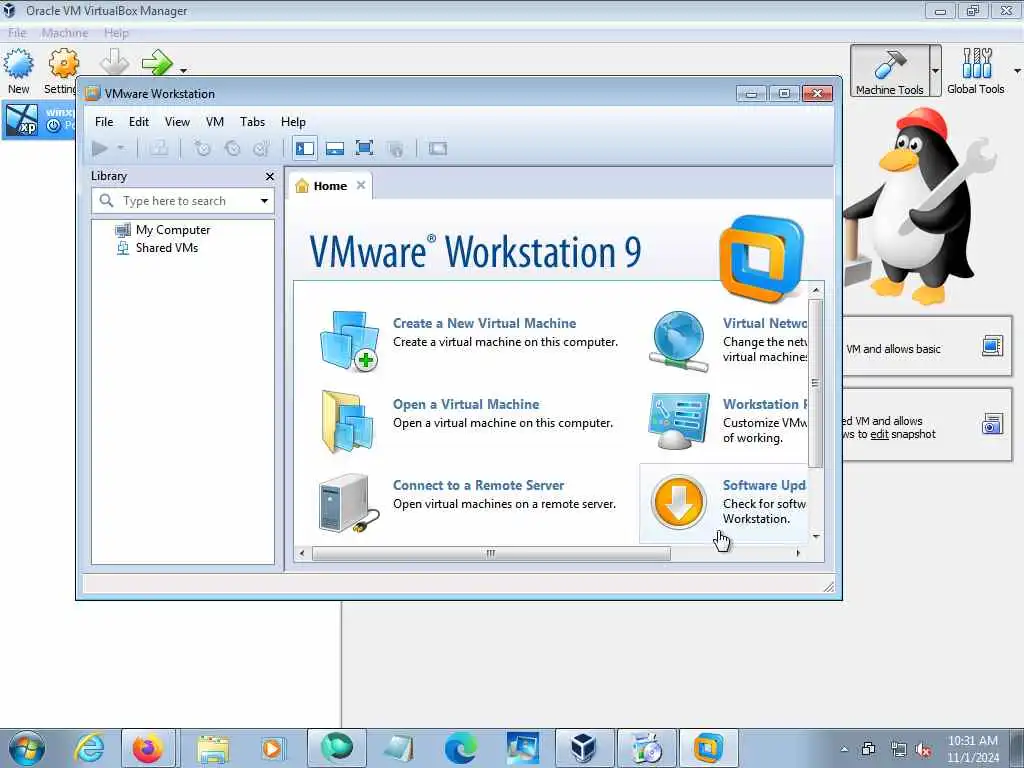Click the Create a New Virtual Machine link
The image size is (1024, 768).
click(485, 323)
